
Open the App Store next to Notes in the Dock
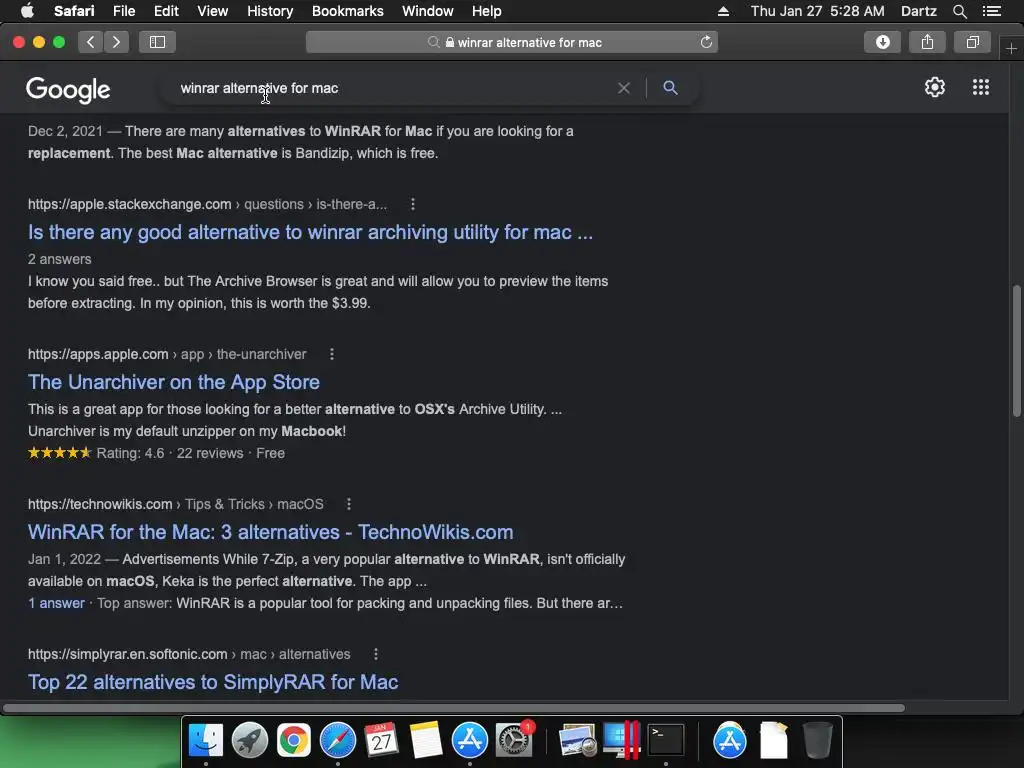pos(470,741)
